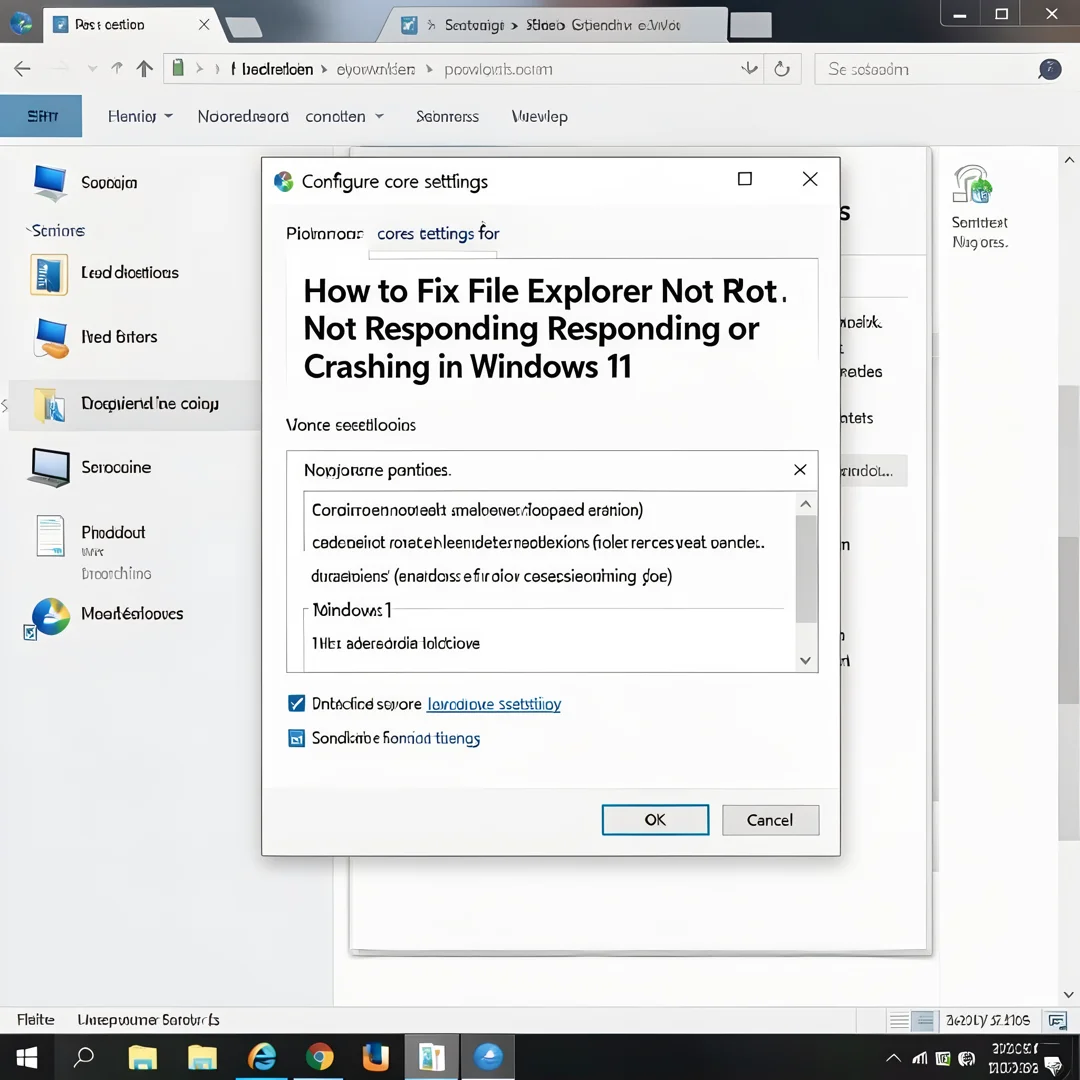Image resolution: width=1080 pixels, height=1080 pixels.
Task: Select the 'Soooojcn' monitor icon in sidebar
Action: 50,183
